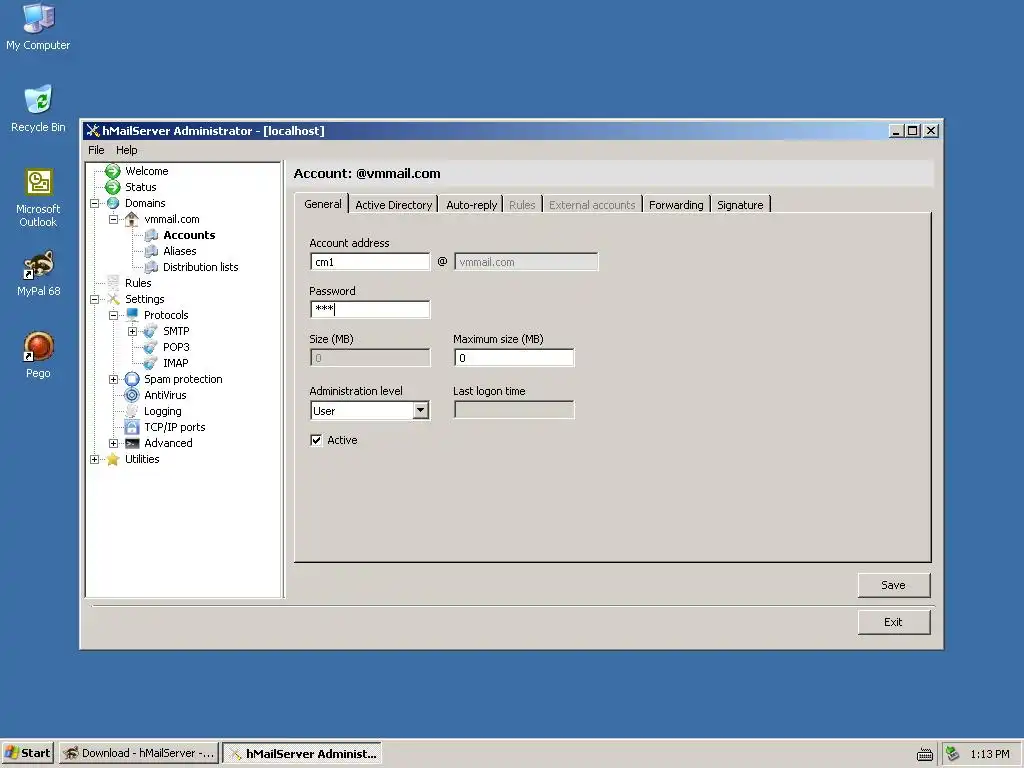Click the network tray icon beside clock
The image size is (1024, 768).
point(953,754)
